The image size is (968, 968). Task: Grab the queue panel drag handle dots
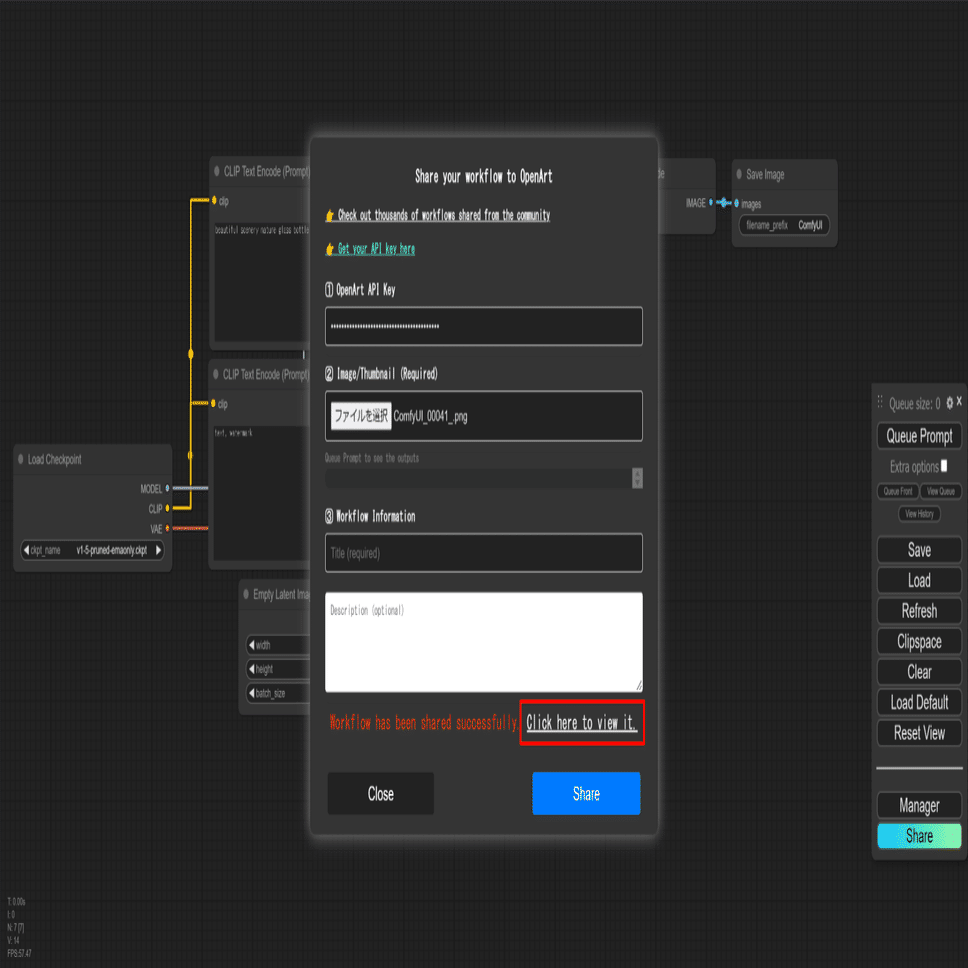coord(880,402)
